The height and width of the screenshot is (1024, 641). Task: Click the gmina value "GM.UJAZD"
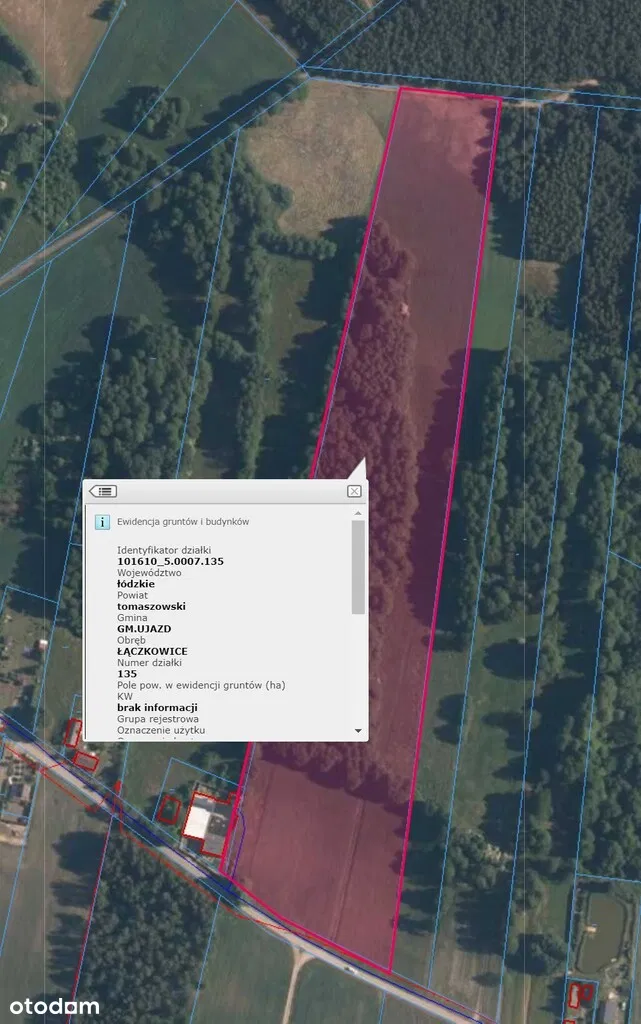pyautogui.click(x=144, y=629)
